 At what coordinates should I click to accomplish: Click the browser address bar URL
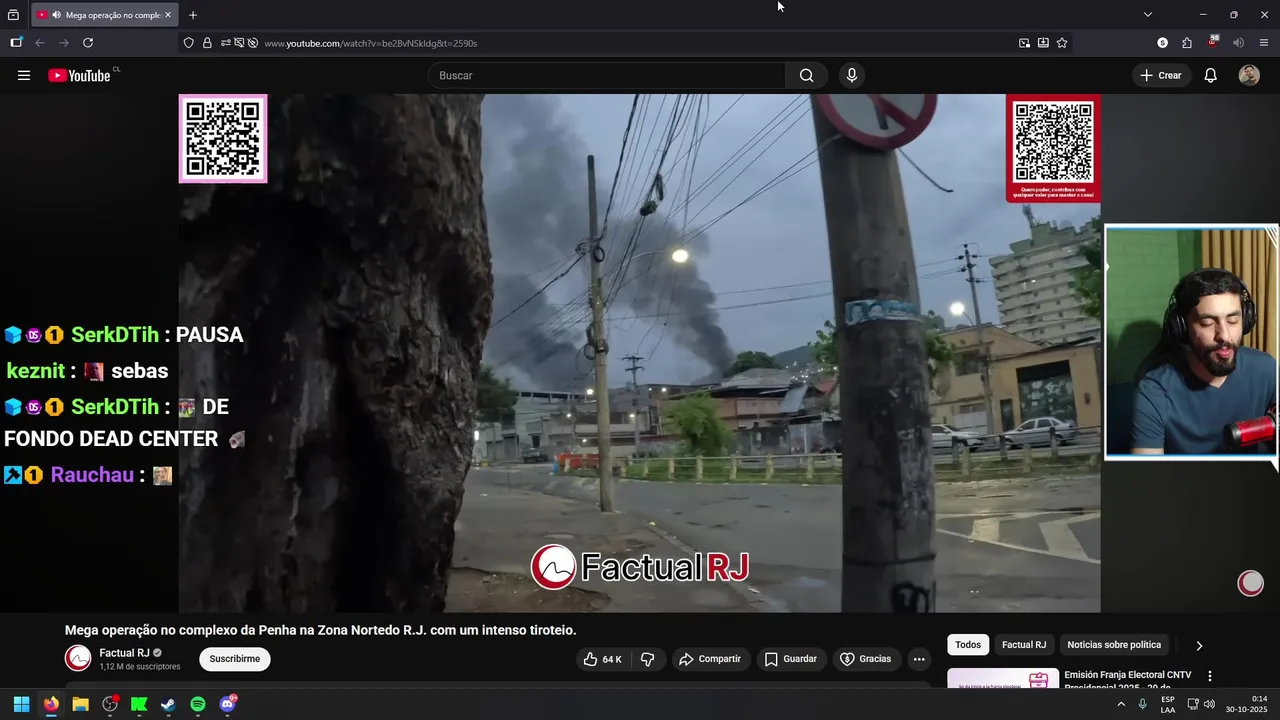pos(371,43)
